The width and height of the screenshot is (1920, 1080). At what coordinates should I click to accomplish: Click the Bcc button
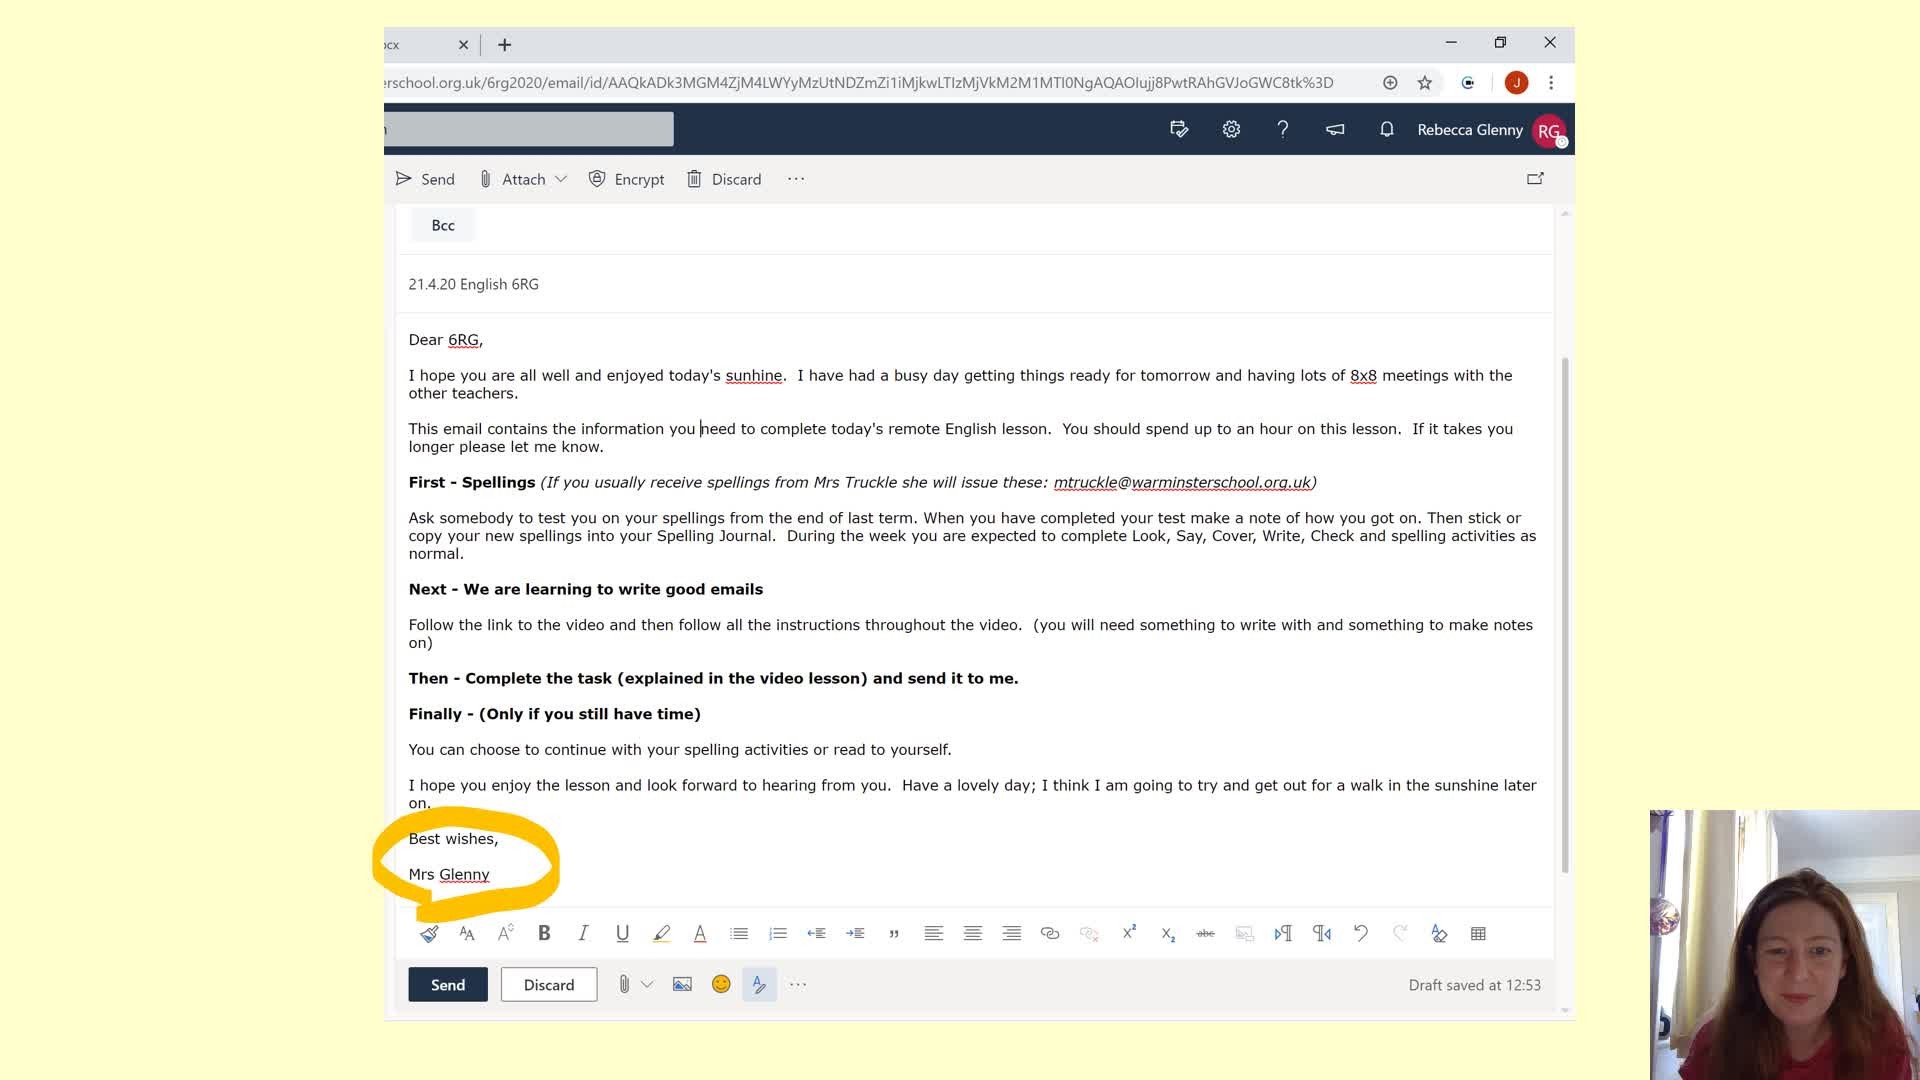(x=443, y=226)
